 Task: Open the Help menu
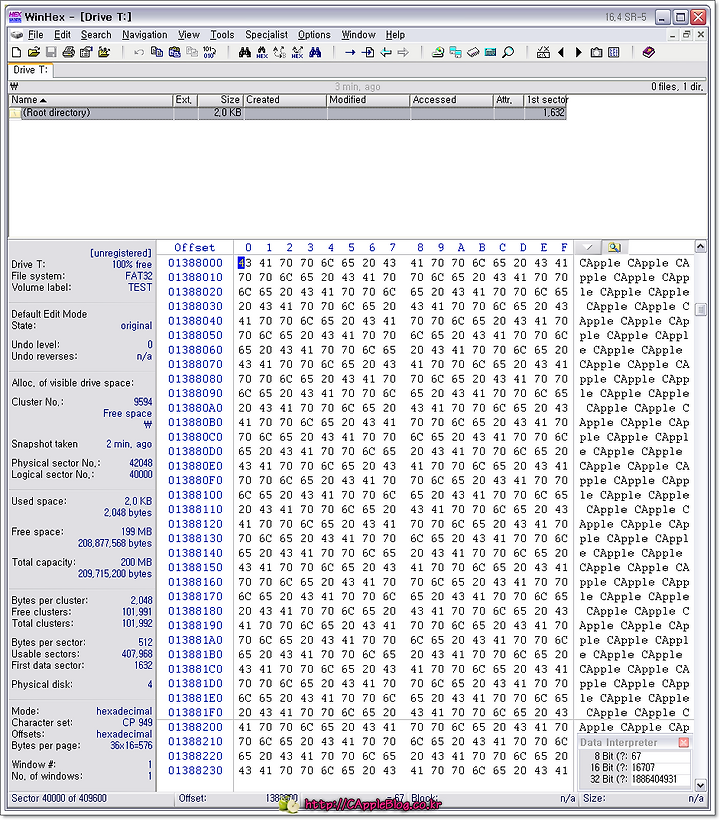coord(395,35)
